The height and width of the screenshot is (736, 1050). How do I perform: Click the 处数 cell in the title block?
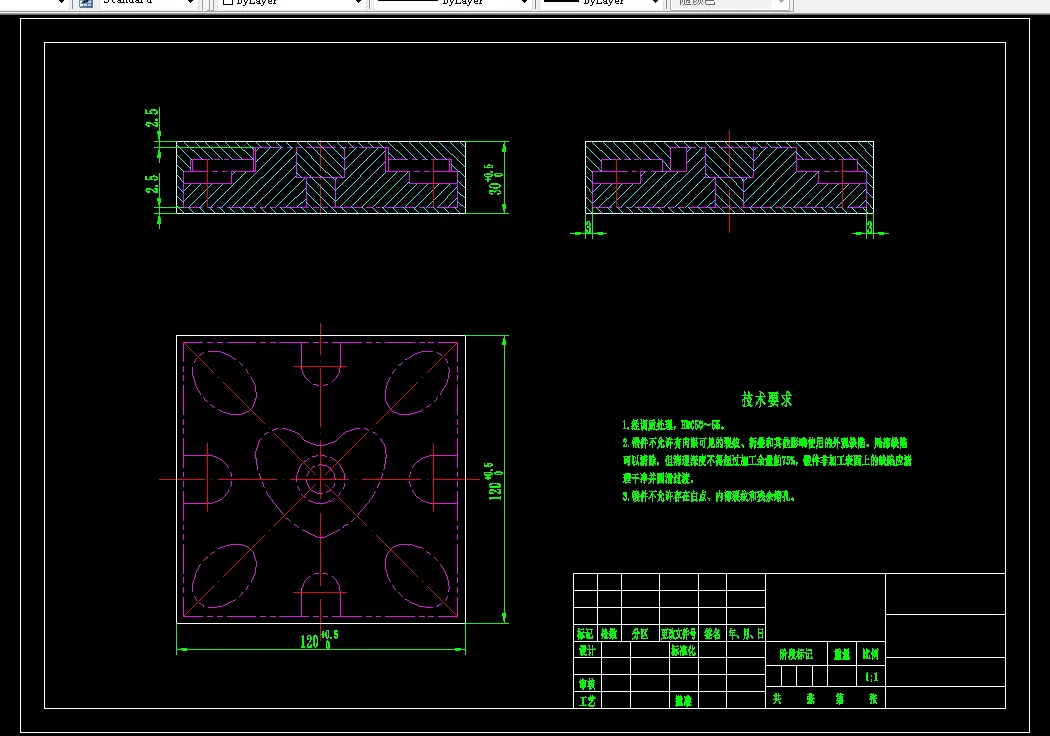pos(609,634)
